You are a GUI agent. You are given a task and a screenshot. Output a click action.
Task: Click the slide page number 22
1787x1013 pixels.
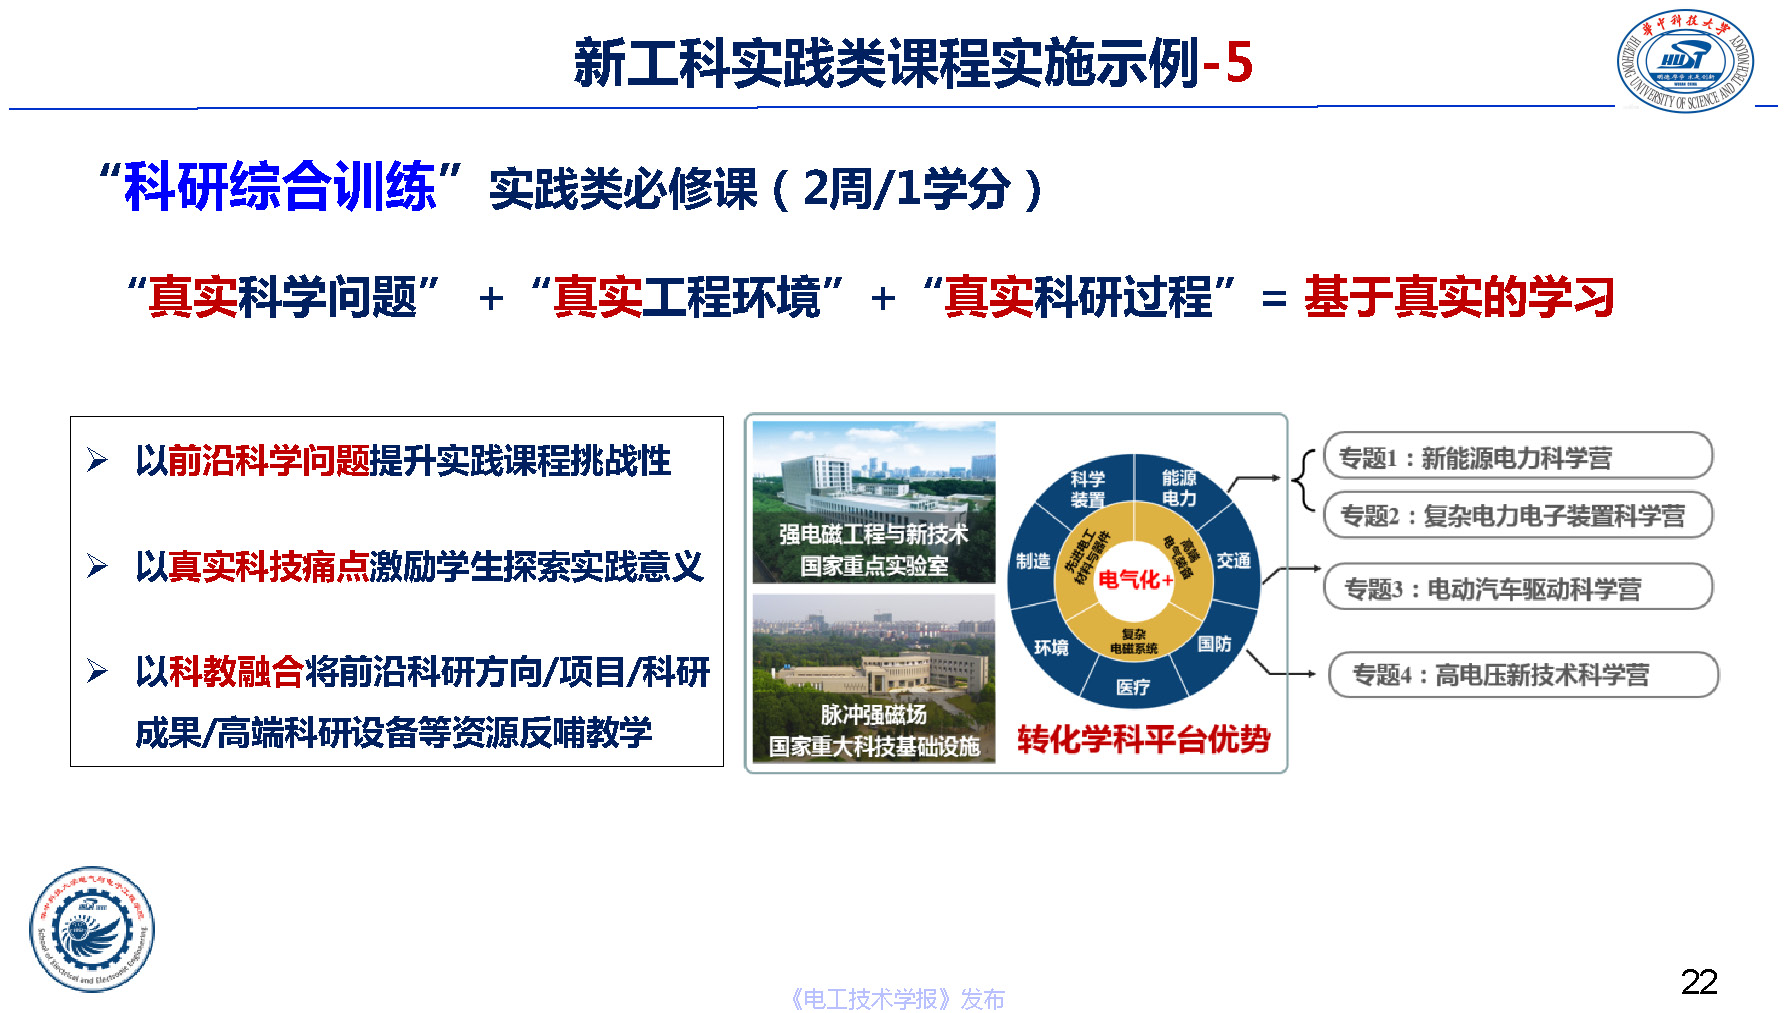tap(1698, 981)
